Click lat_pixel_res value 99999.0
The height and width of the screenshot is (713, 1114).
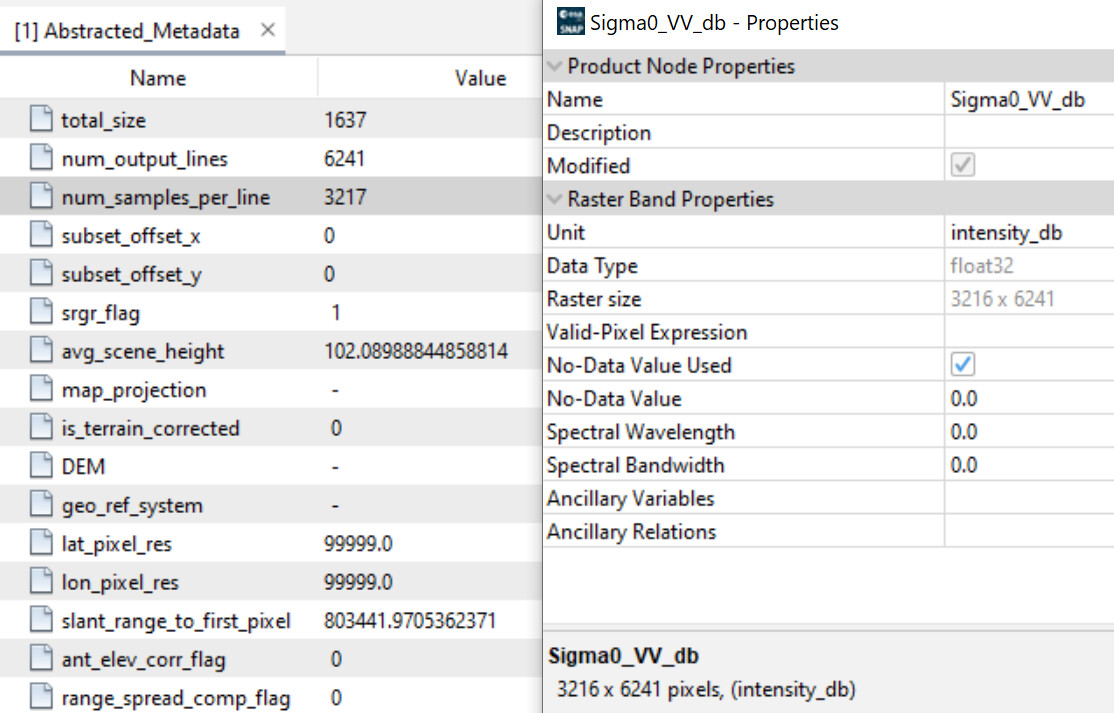coord(358,543)
